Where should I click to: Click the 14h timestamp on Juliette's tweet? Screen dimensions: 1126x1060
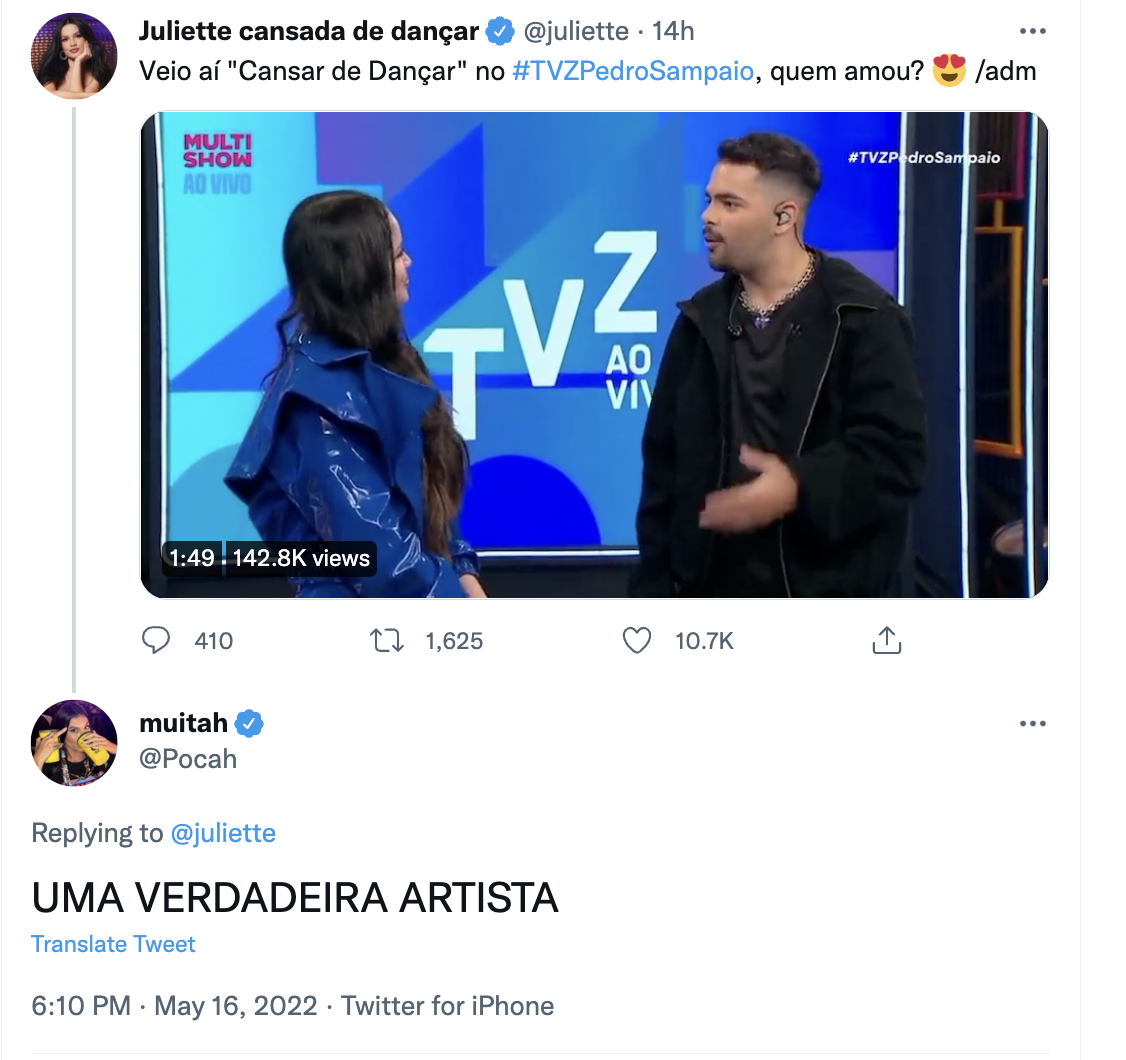673,32
